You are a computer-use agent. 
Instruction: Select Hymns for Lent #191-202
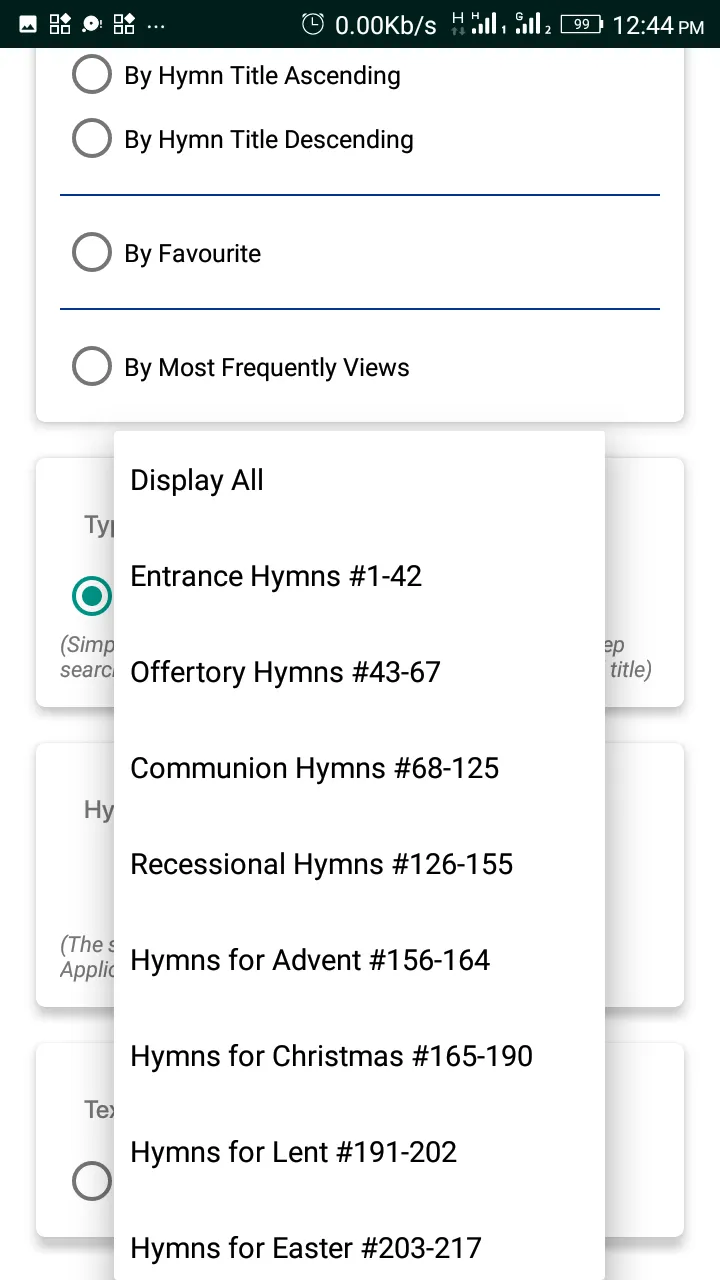[359, 1152]
